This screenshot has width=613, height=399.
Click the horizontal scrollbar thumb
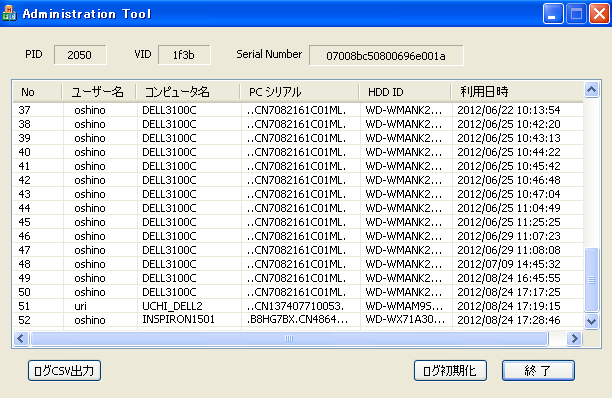pos(289,338)
